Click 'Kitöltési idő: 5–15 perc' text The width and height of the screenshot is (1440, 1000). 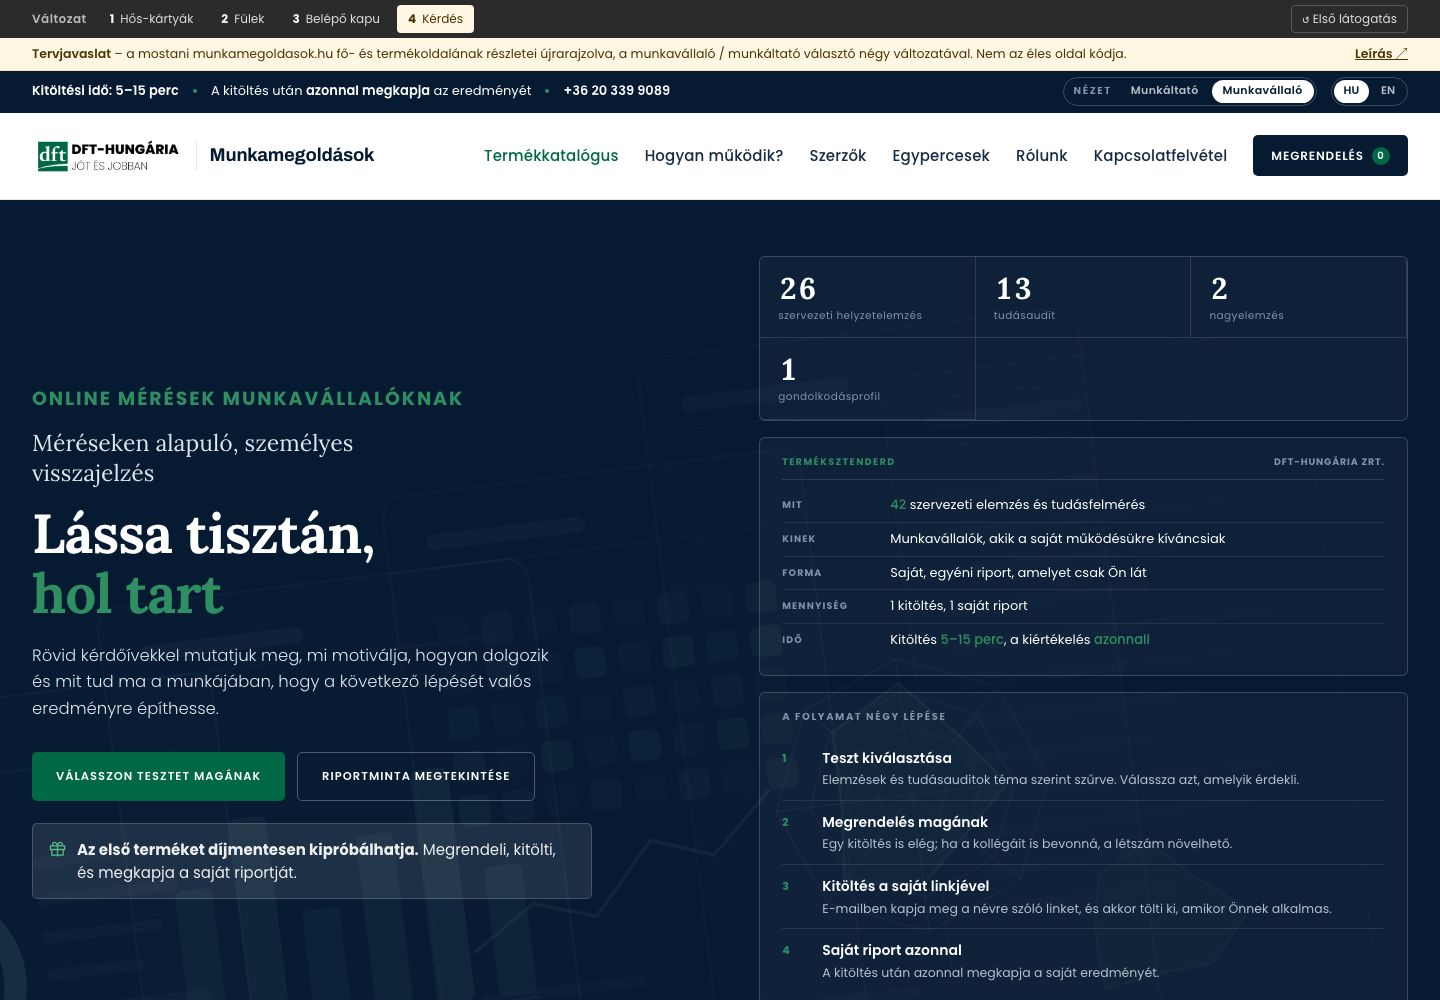105,90
